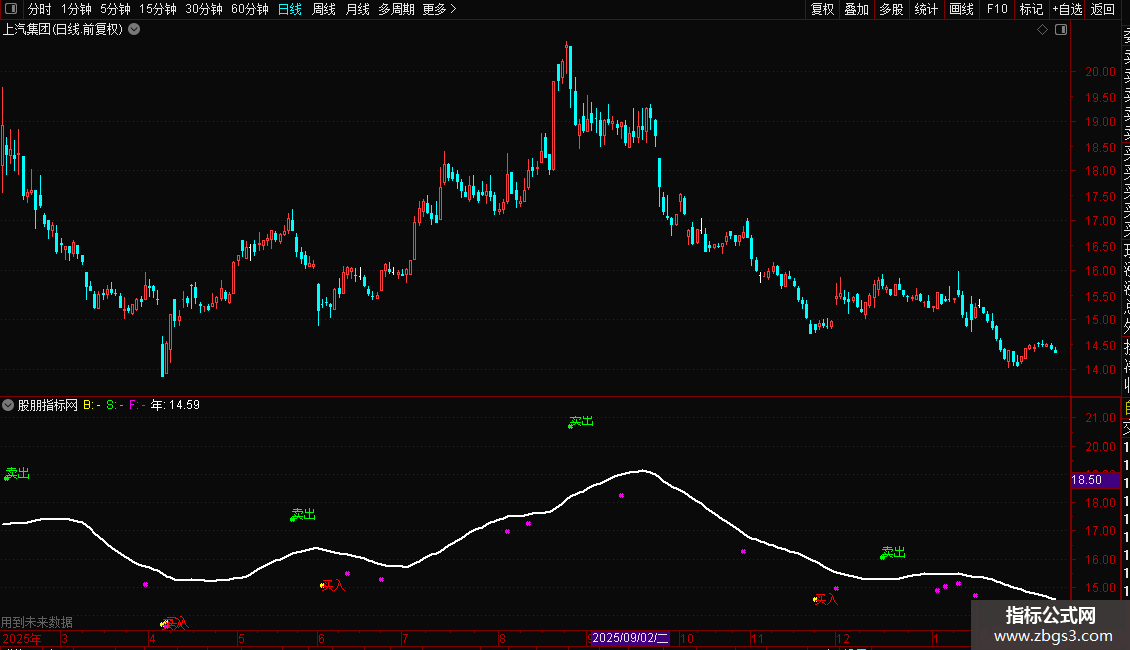
Task: Switch to 分时 intraday view
Action: tap(40, 9)
